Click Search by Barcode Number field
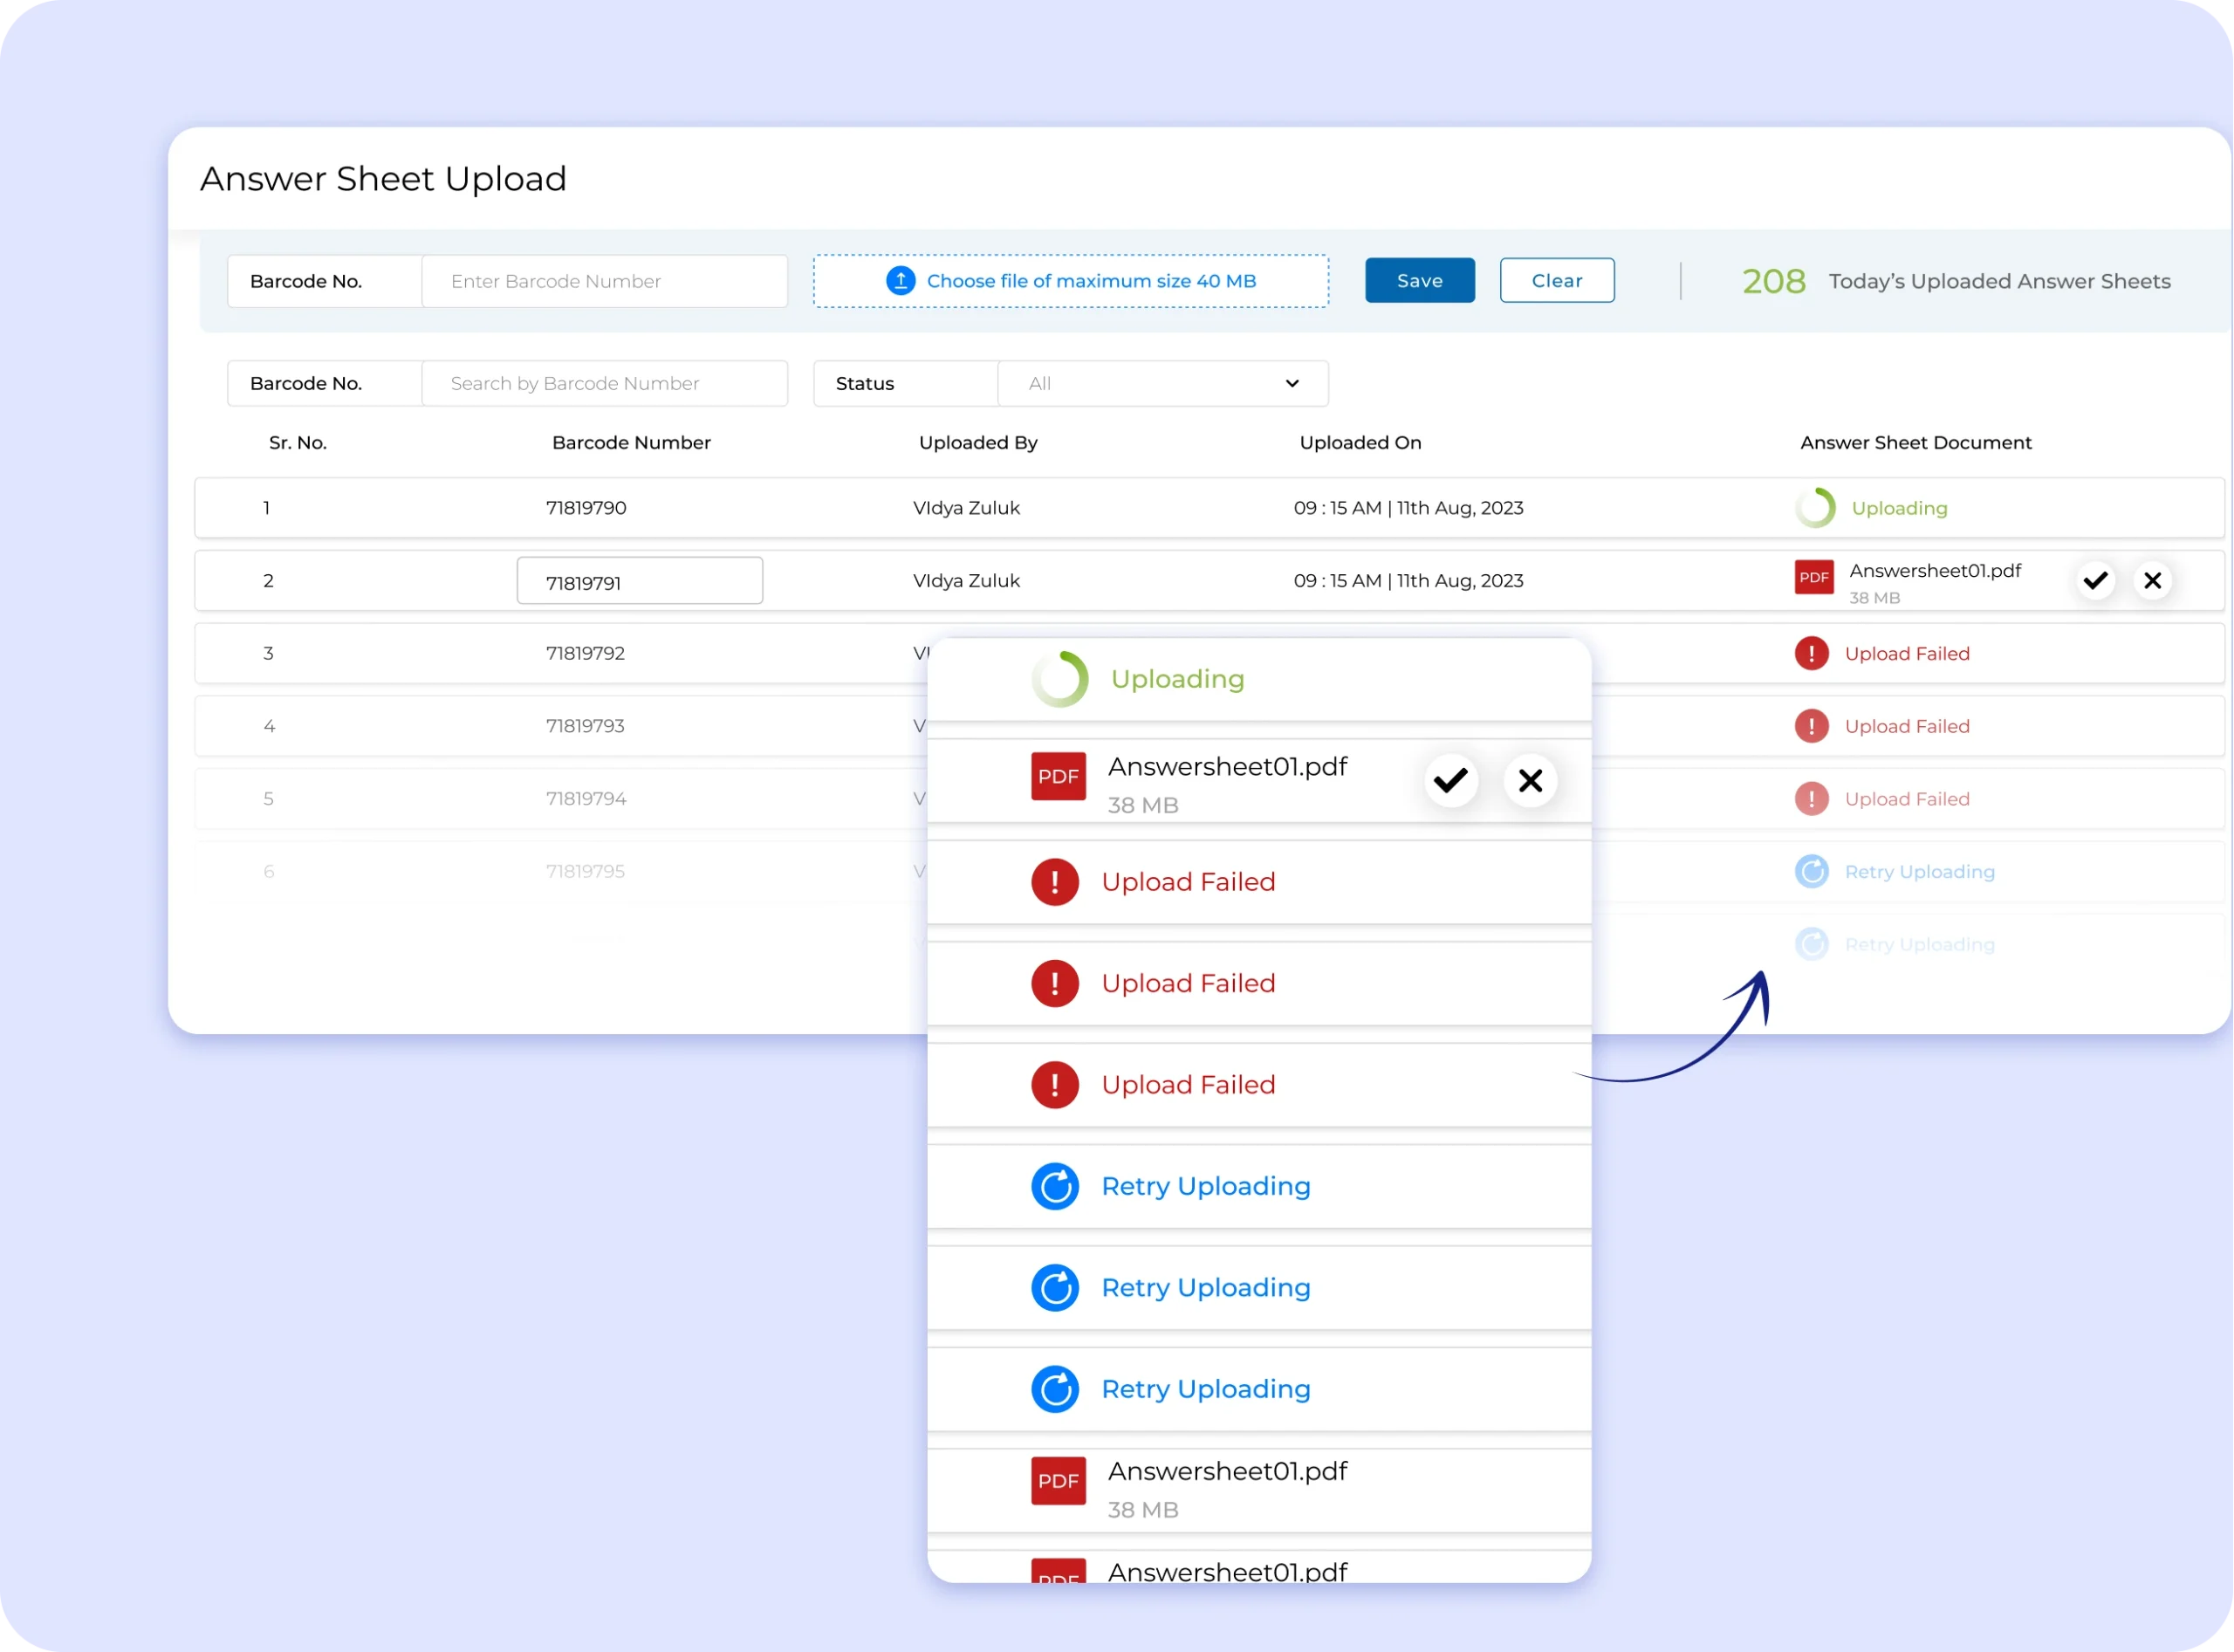This screenshot has height=1652, width=2234. pyautogui.click(x=604, y=383)
